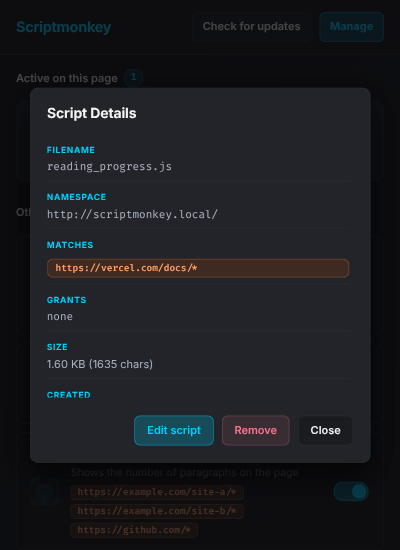Toggle the paragraph counter script switch
Viewport: 400px width, 550px height.
point(351,491)
